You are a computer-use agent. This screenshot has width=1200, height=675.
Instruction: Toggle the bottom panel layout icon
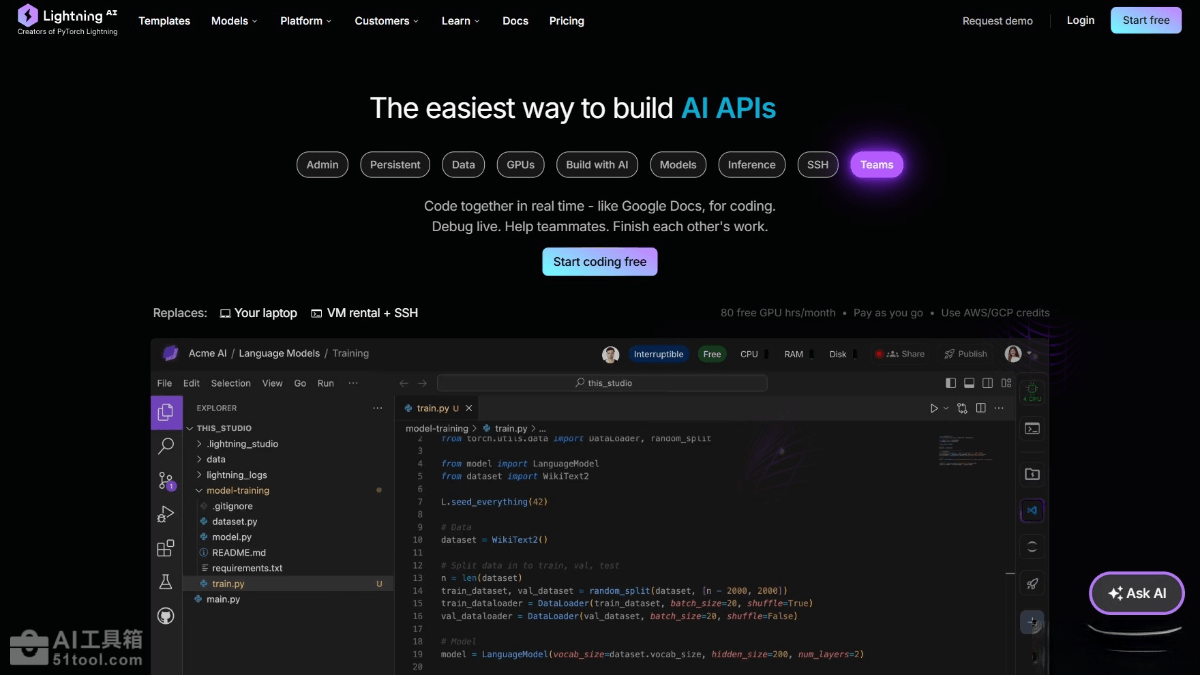pyautogui.click(x=969, y=383)
